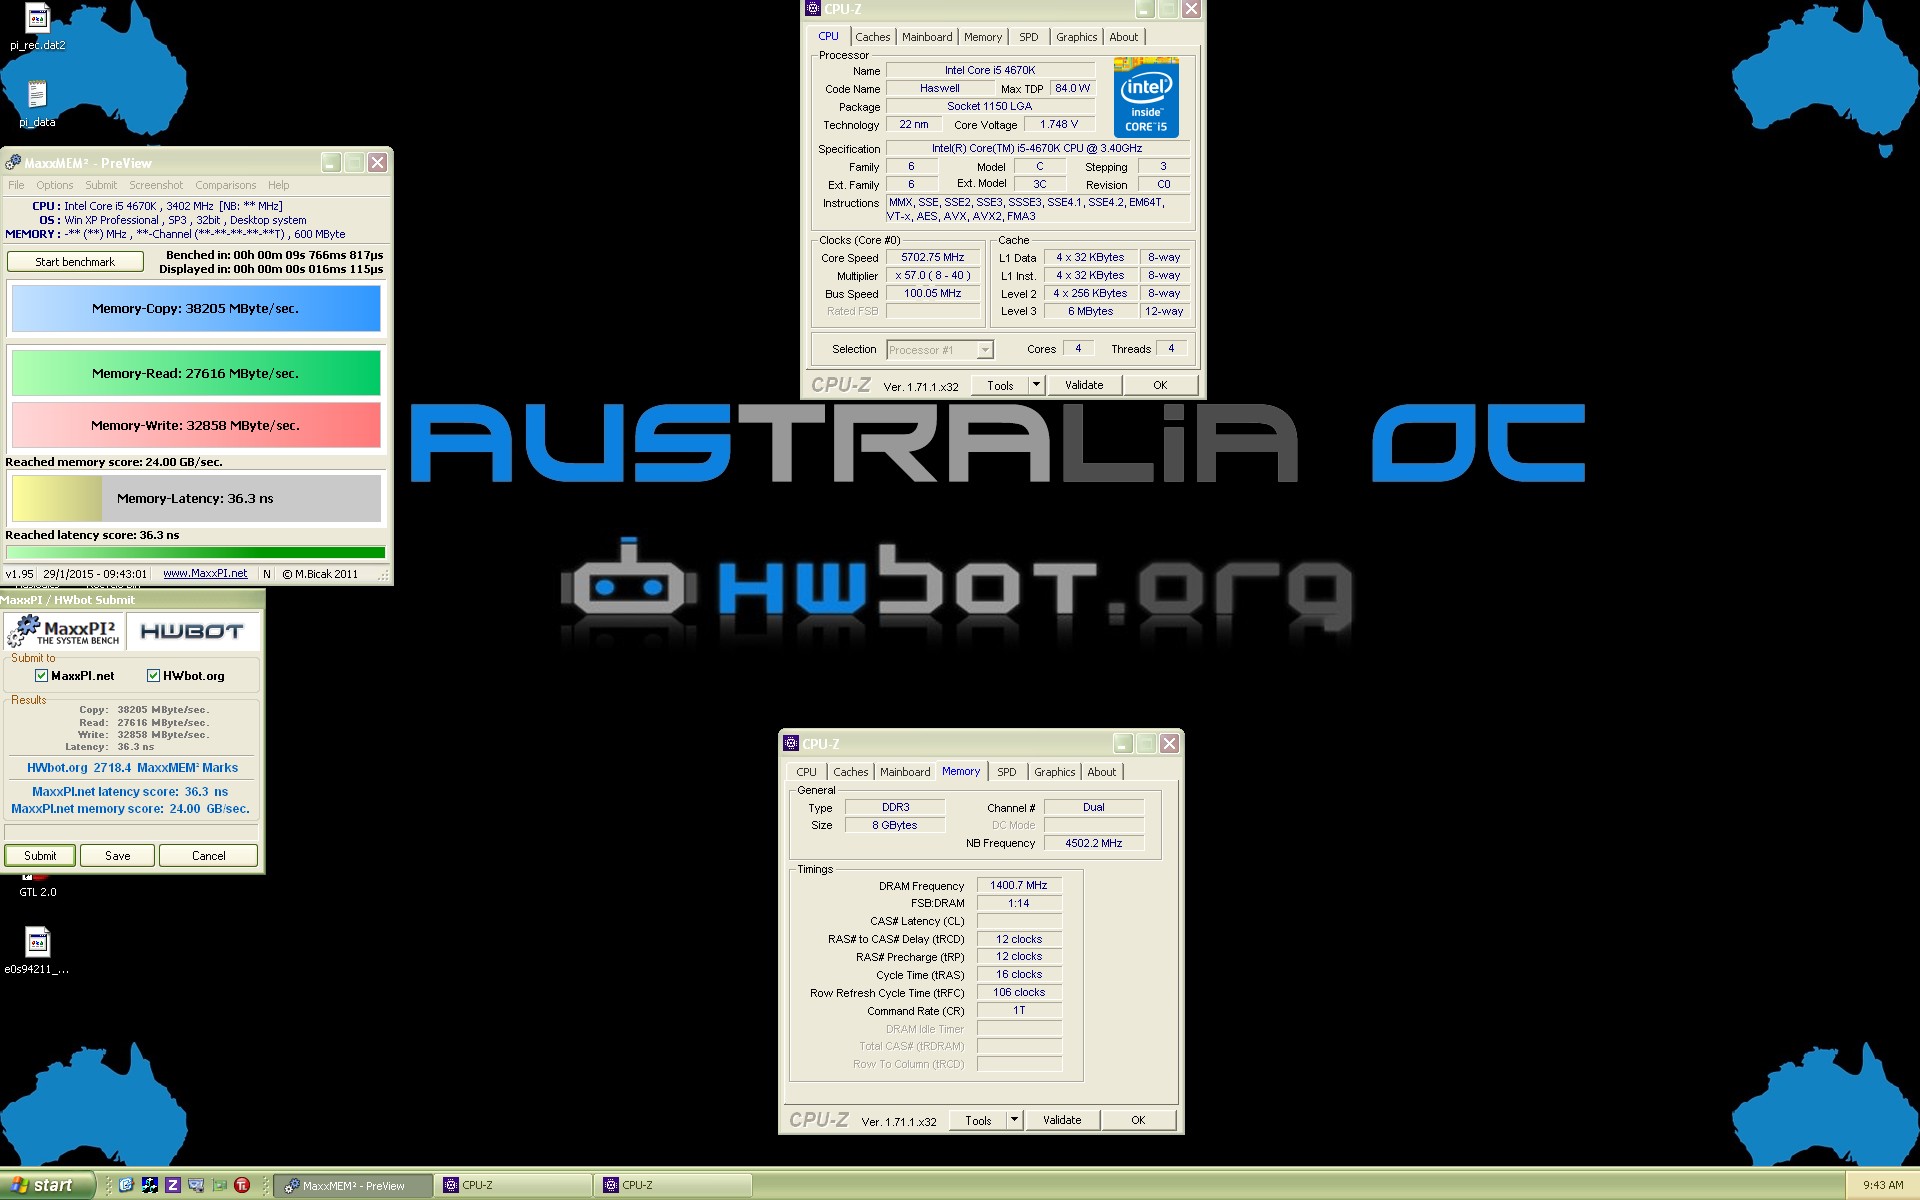The height and width of the screenshot is (1200, 1920).
Task: Toggle the HWbot.org submit checkbox
Action: tap(153, 676)
